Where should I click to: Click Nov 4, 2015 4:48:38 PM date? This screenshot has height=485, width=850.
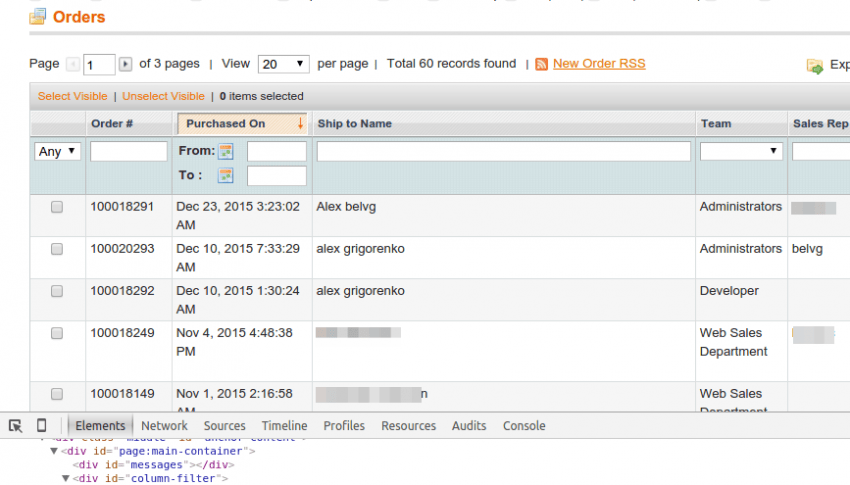pos(234,342)
